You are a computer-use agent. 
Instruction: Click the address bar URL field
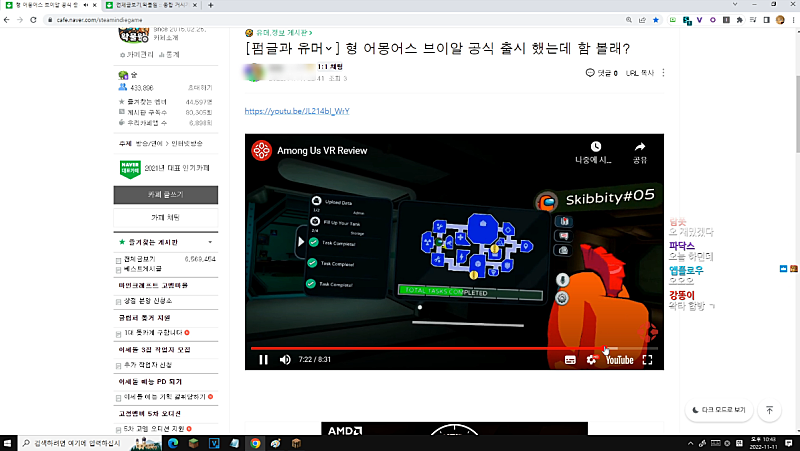point(332,20)
